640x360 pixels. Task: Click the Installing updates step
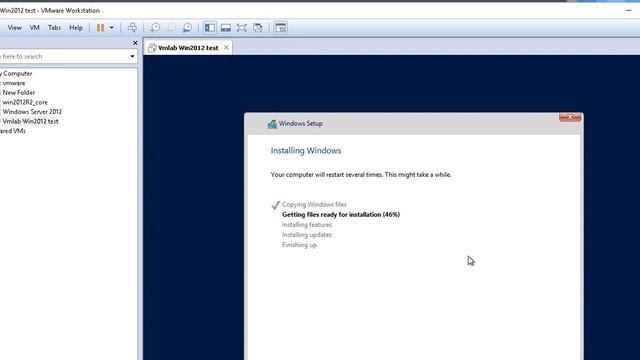(307, 235)
